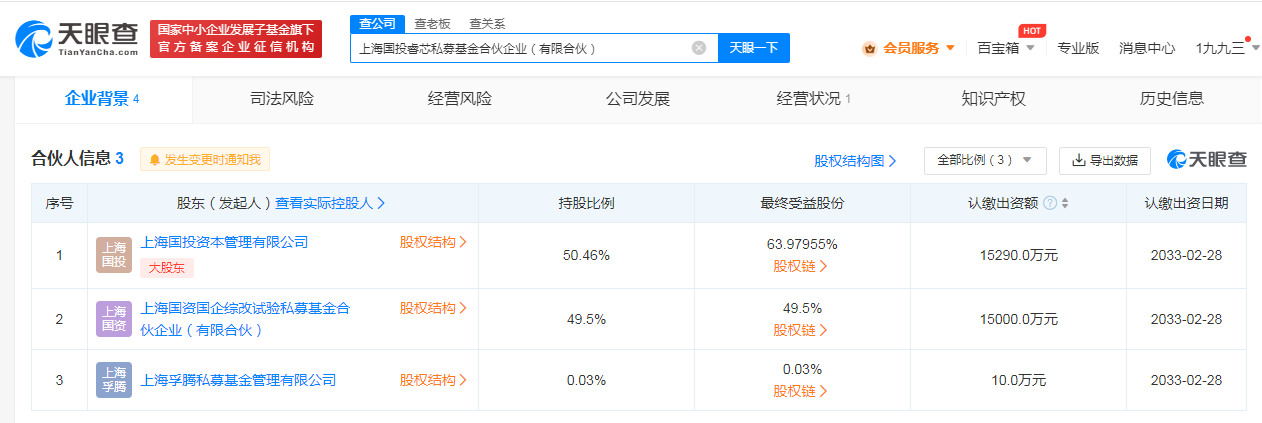Open 上海国资国企综改试验私募基金合伙企业 link
The height and width of the screenshot is (423, 1262).
click(246, 318)
